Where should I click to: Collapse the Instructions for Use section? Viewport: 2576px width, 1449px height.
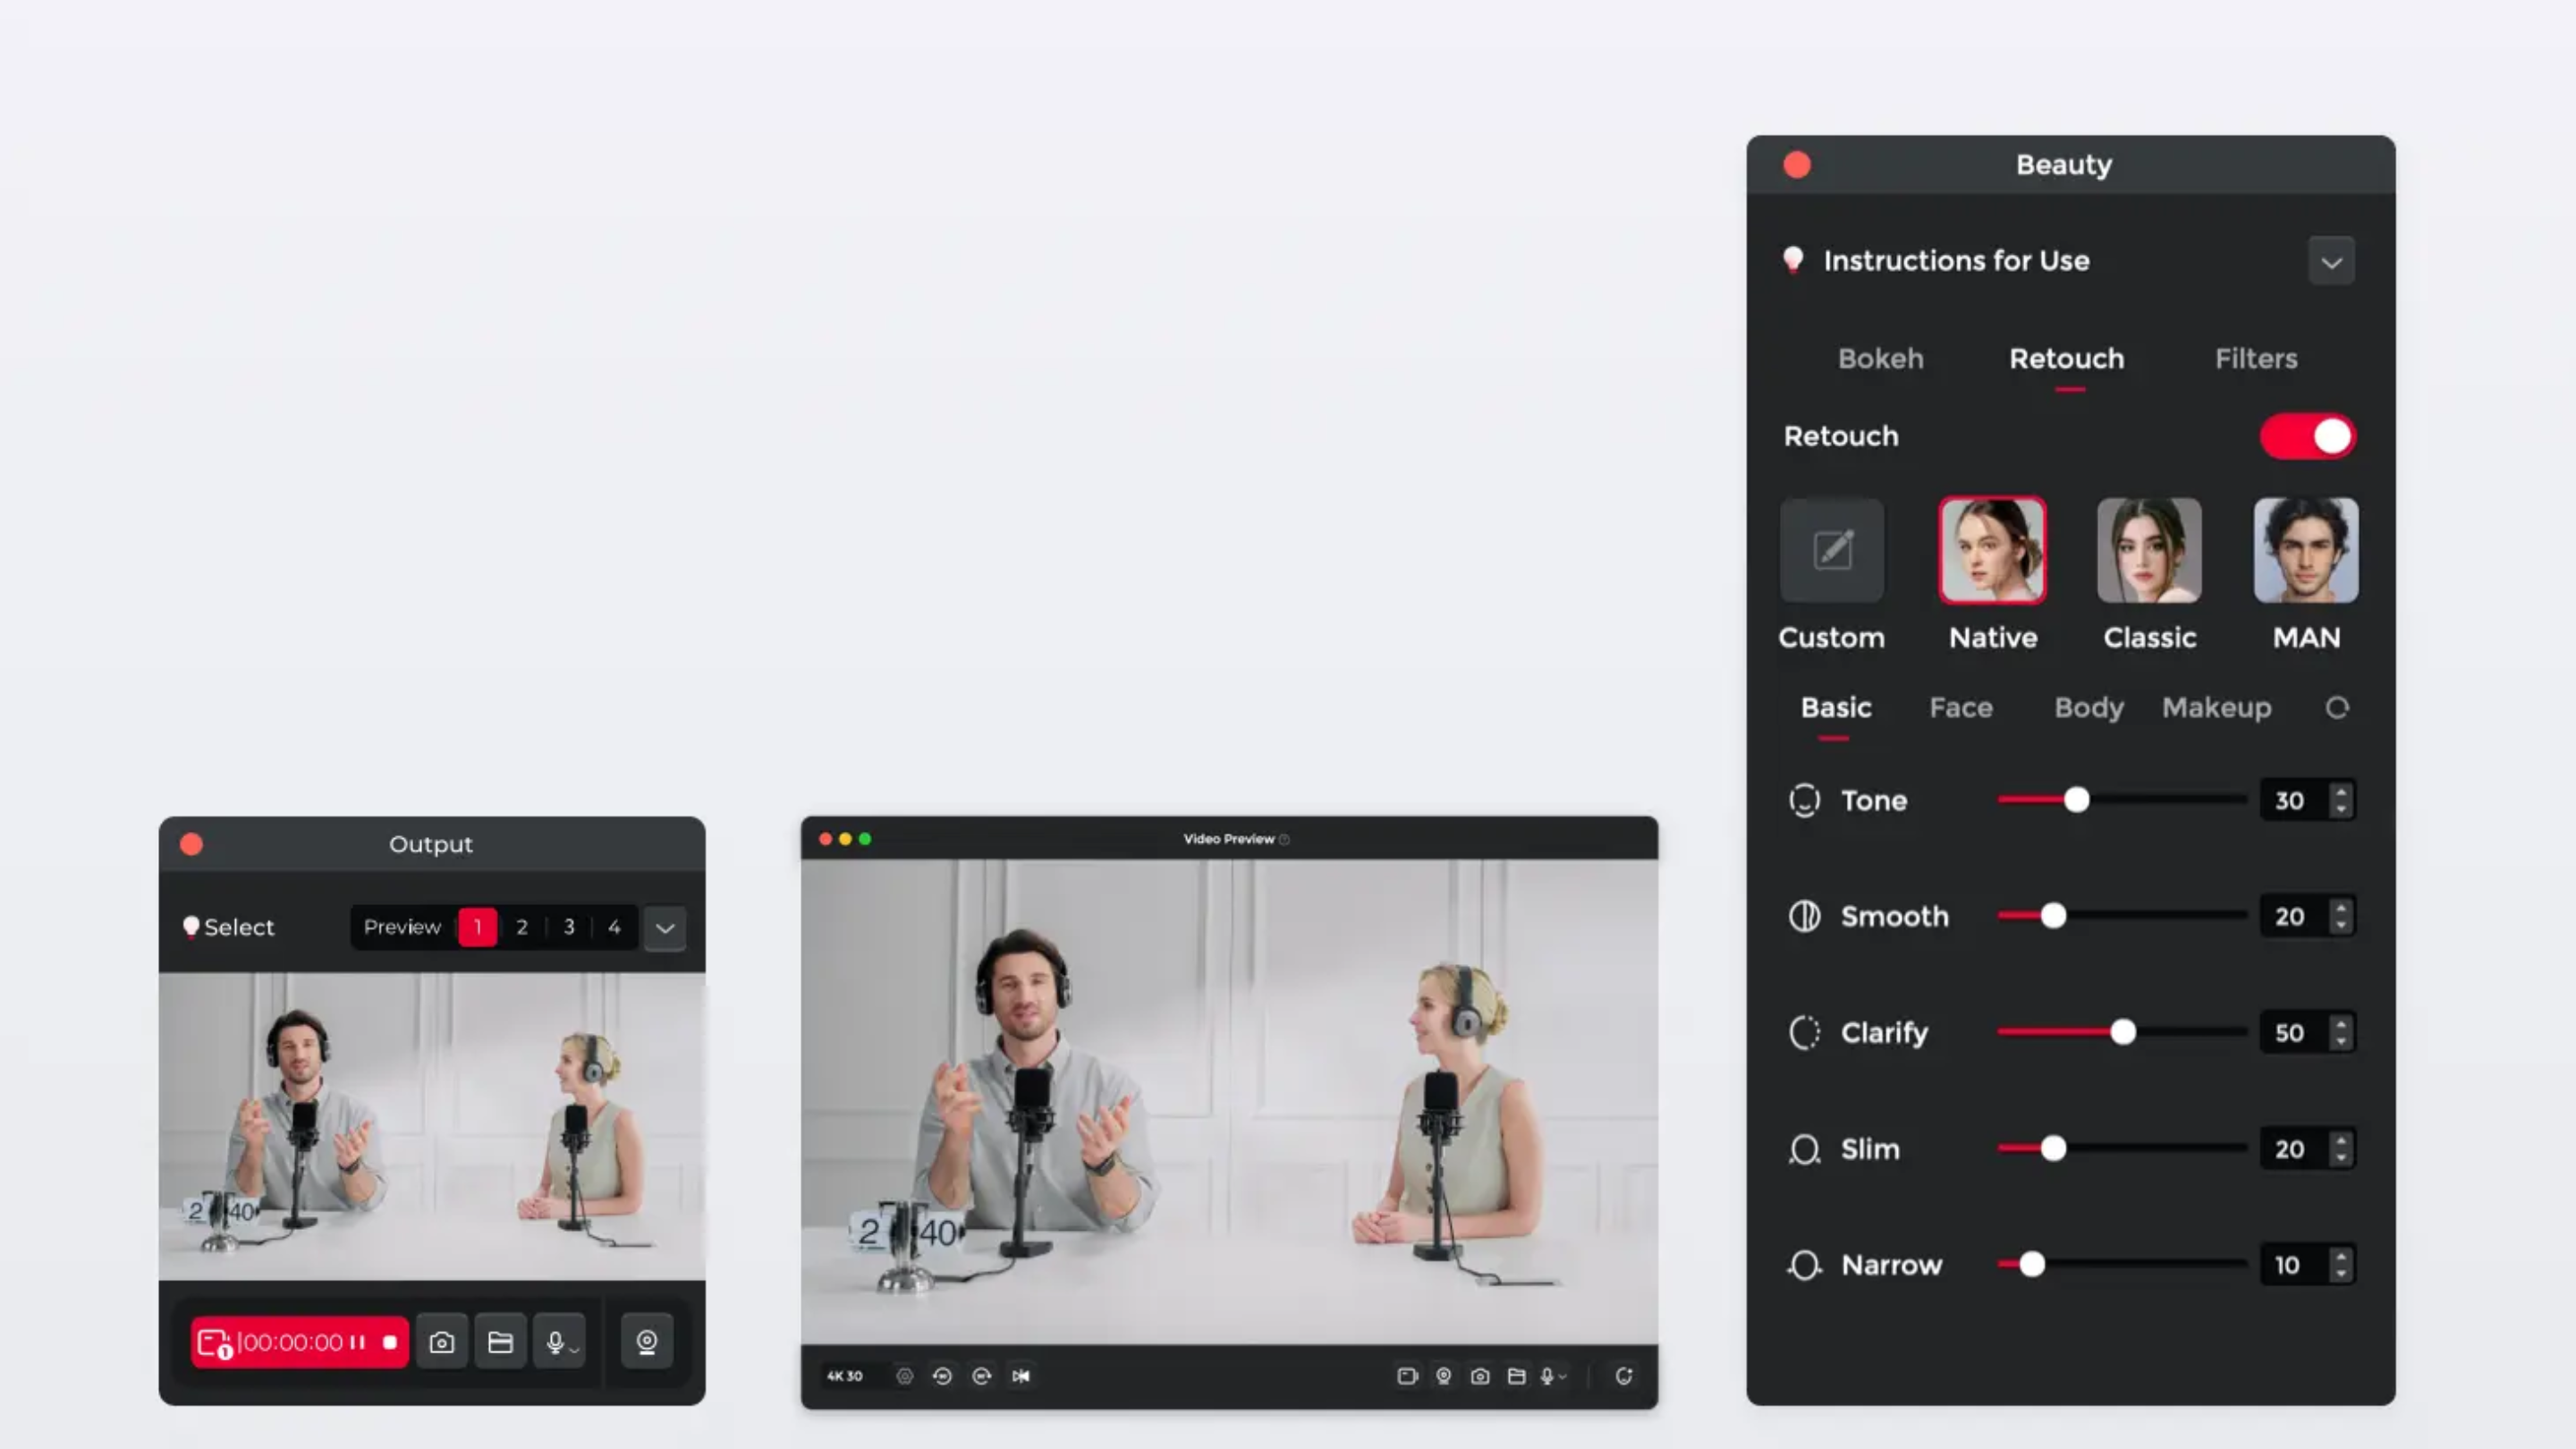(x=2332, y=261)
